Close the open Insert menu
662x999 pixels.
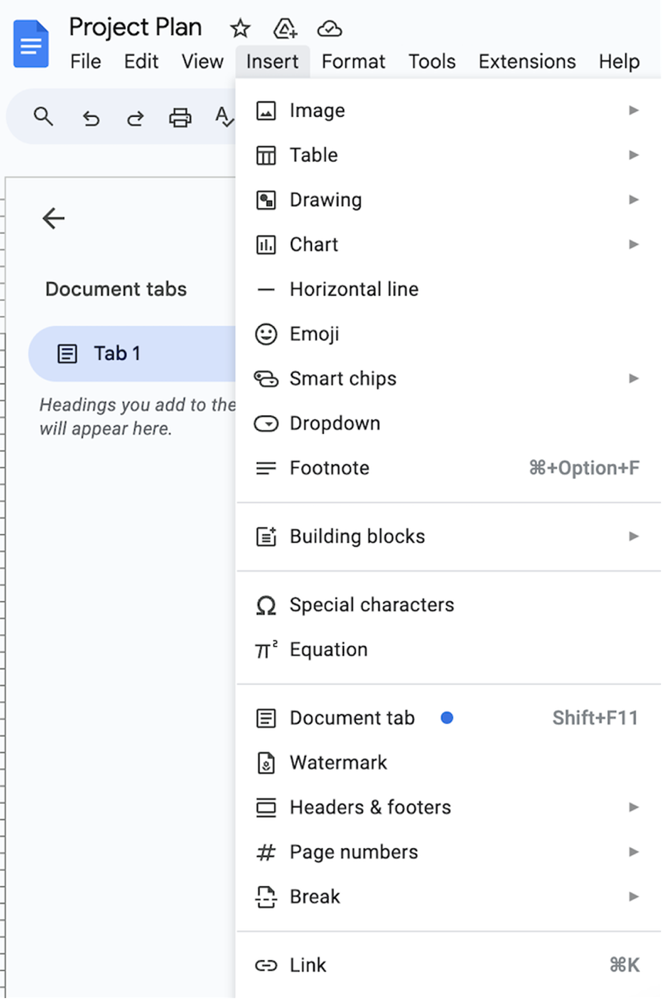[x=272, y=62]
